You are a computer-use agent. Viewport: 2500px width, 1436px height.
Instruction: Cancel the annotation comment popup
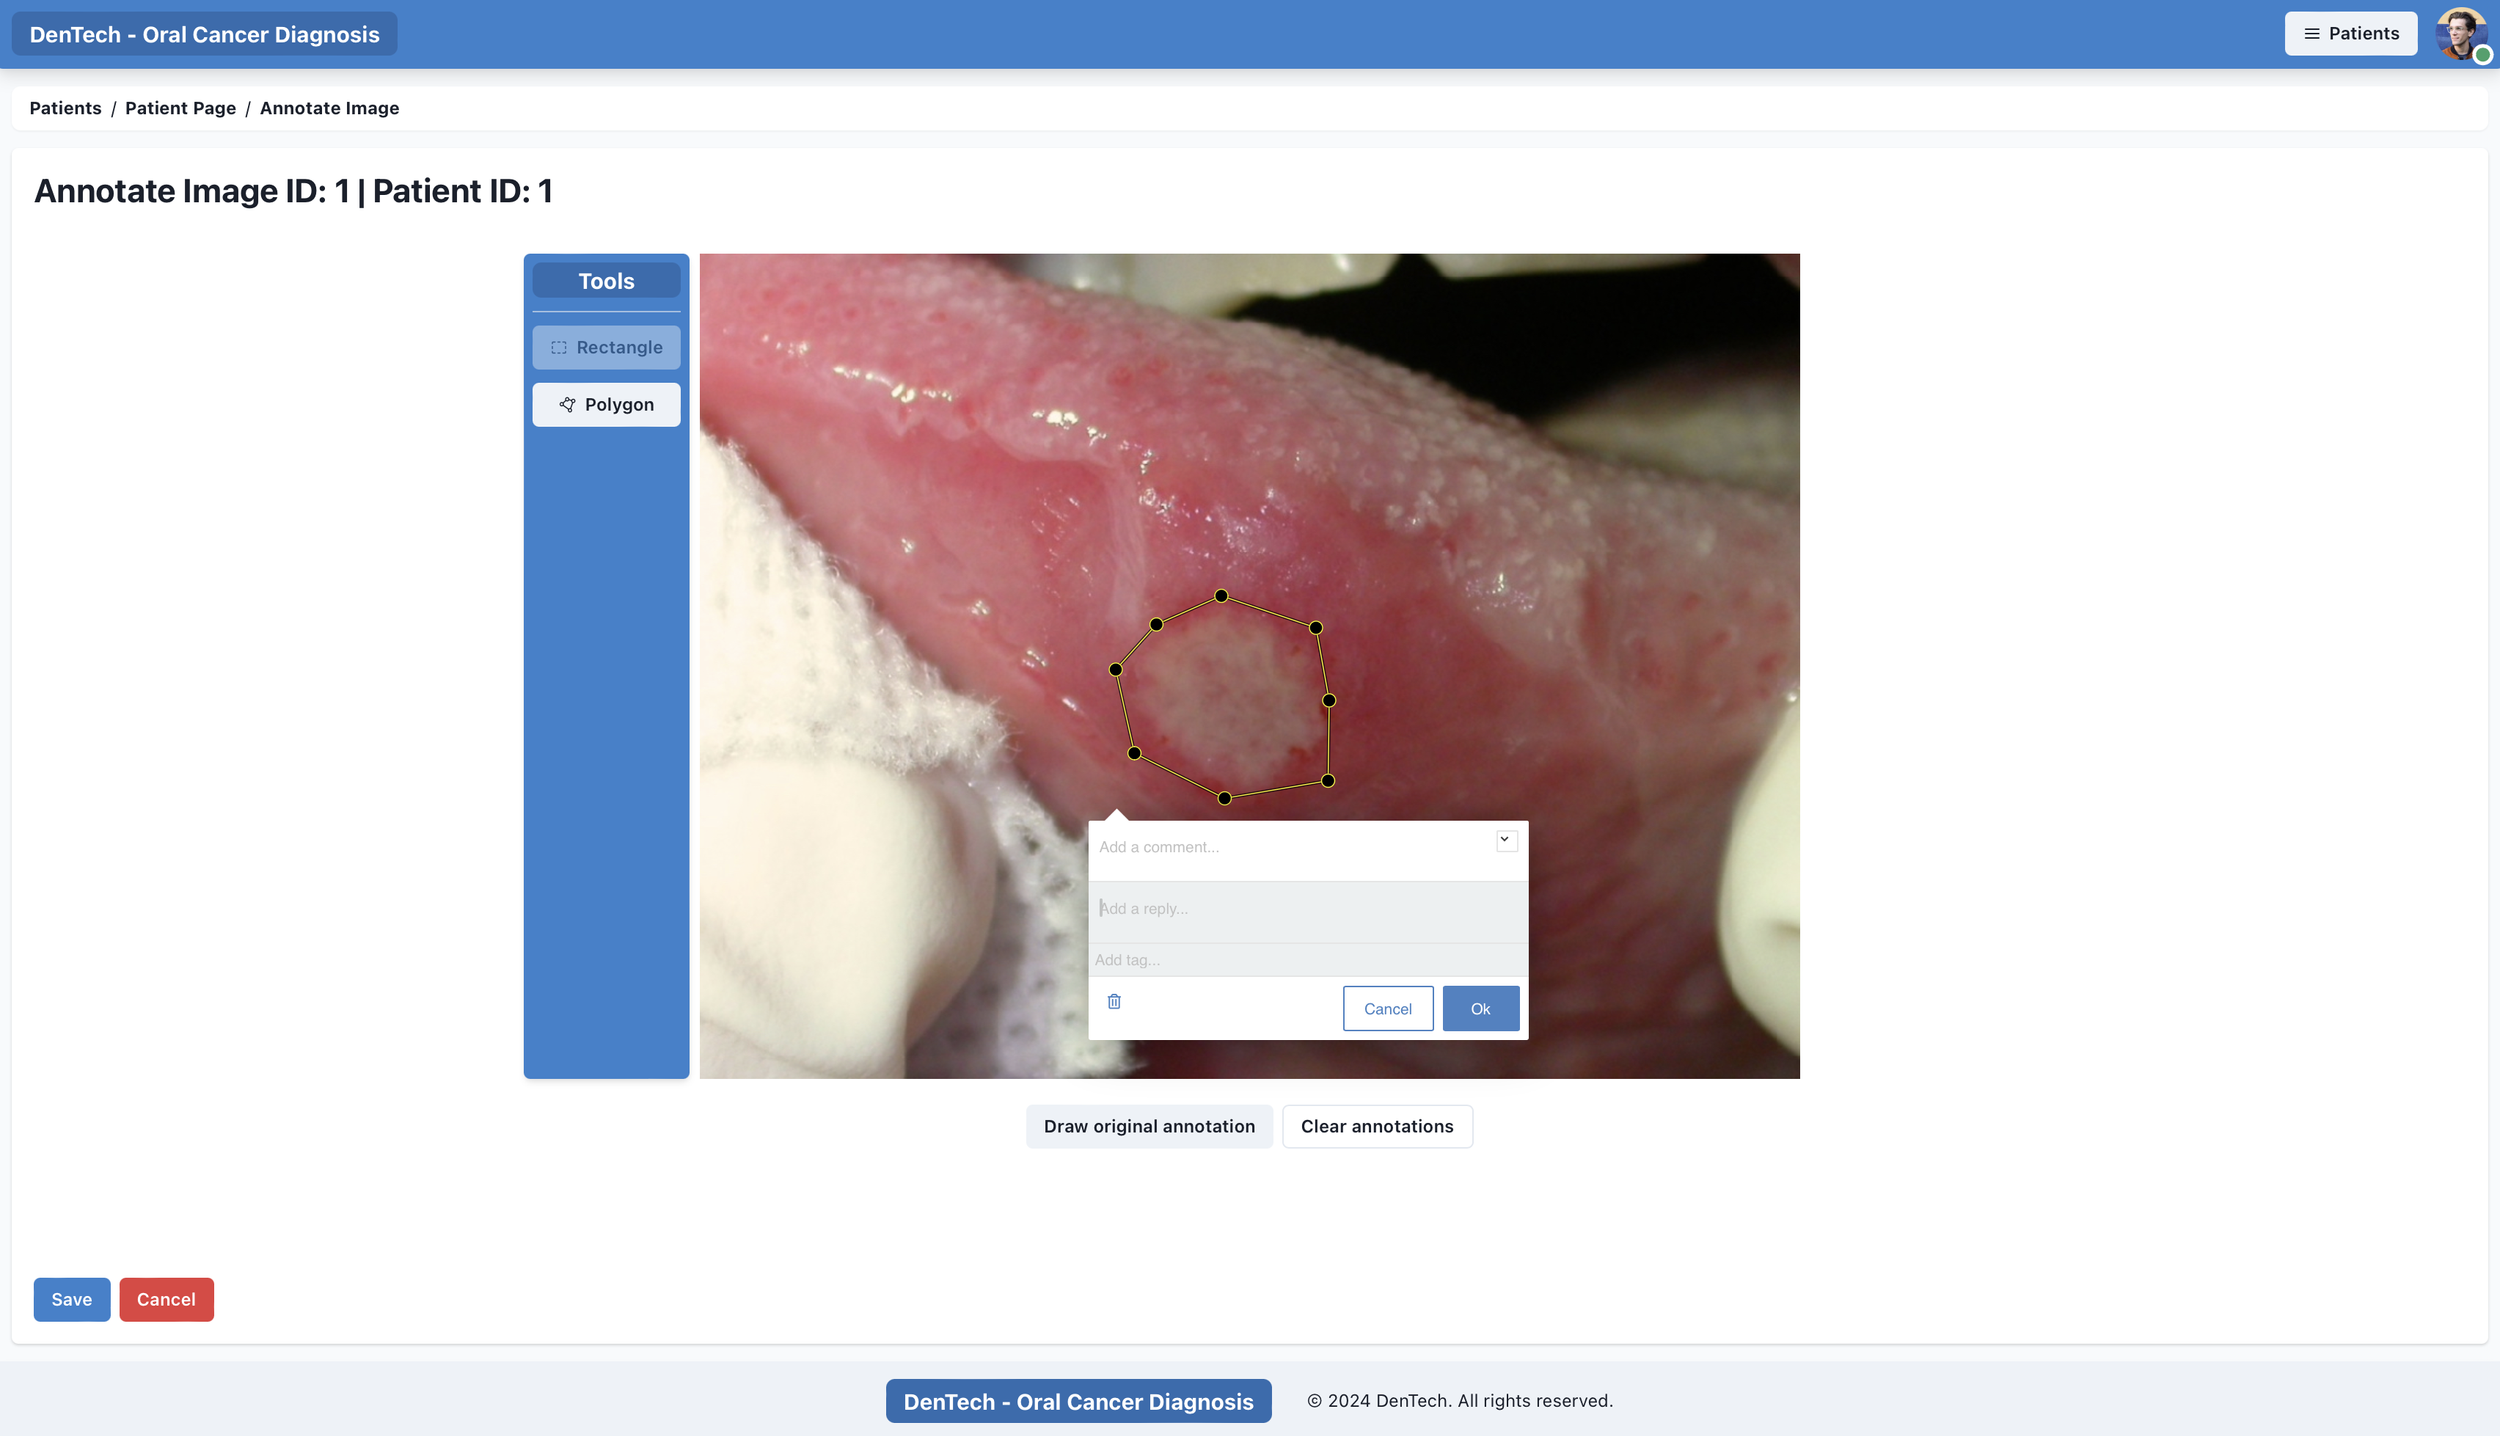click(x=1387, y=1008)
